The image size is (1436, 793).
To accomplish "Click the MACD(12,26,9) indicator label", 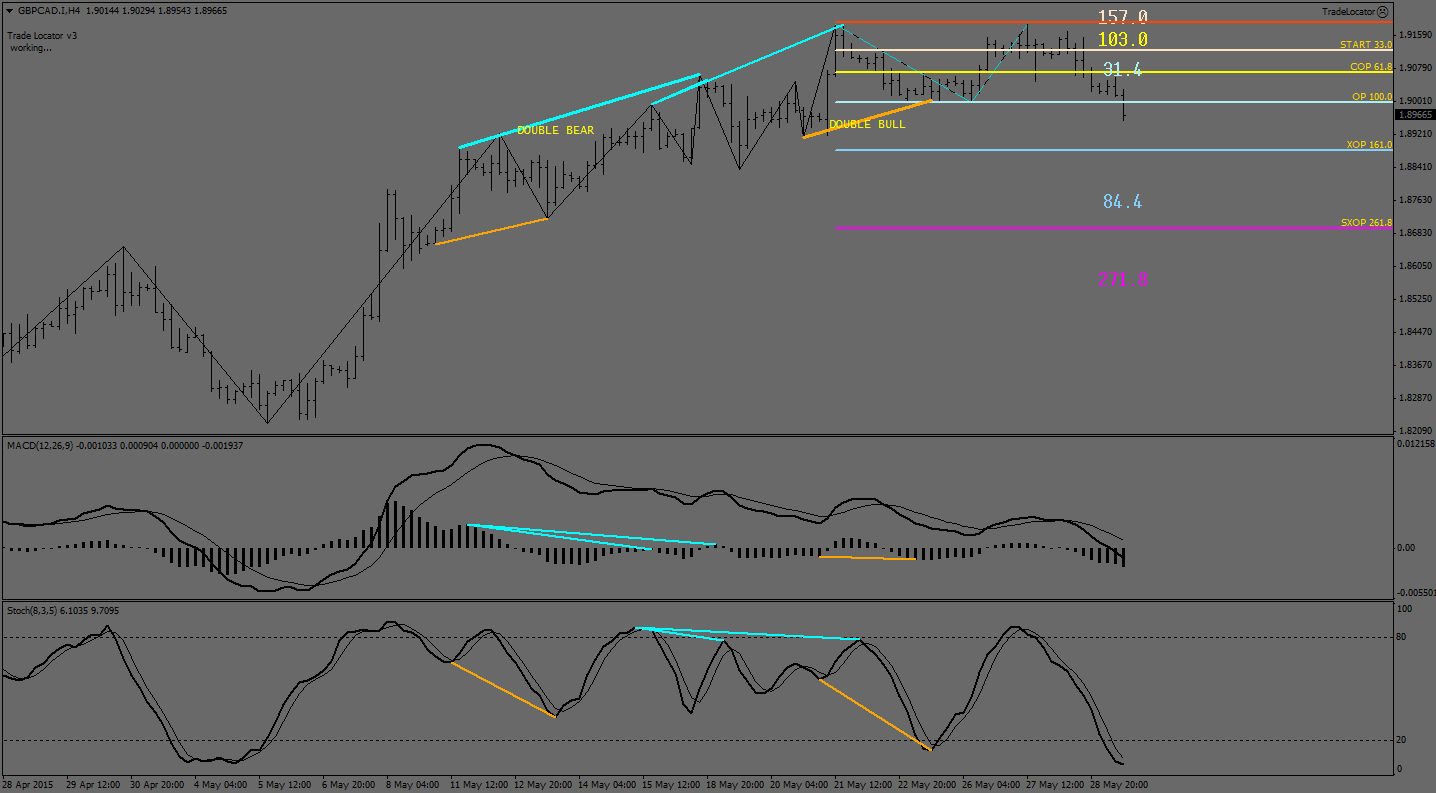I will pos(40,445).
